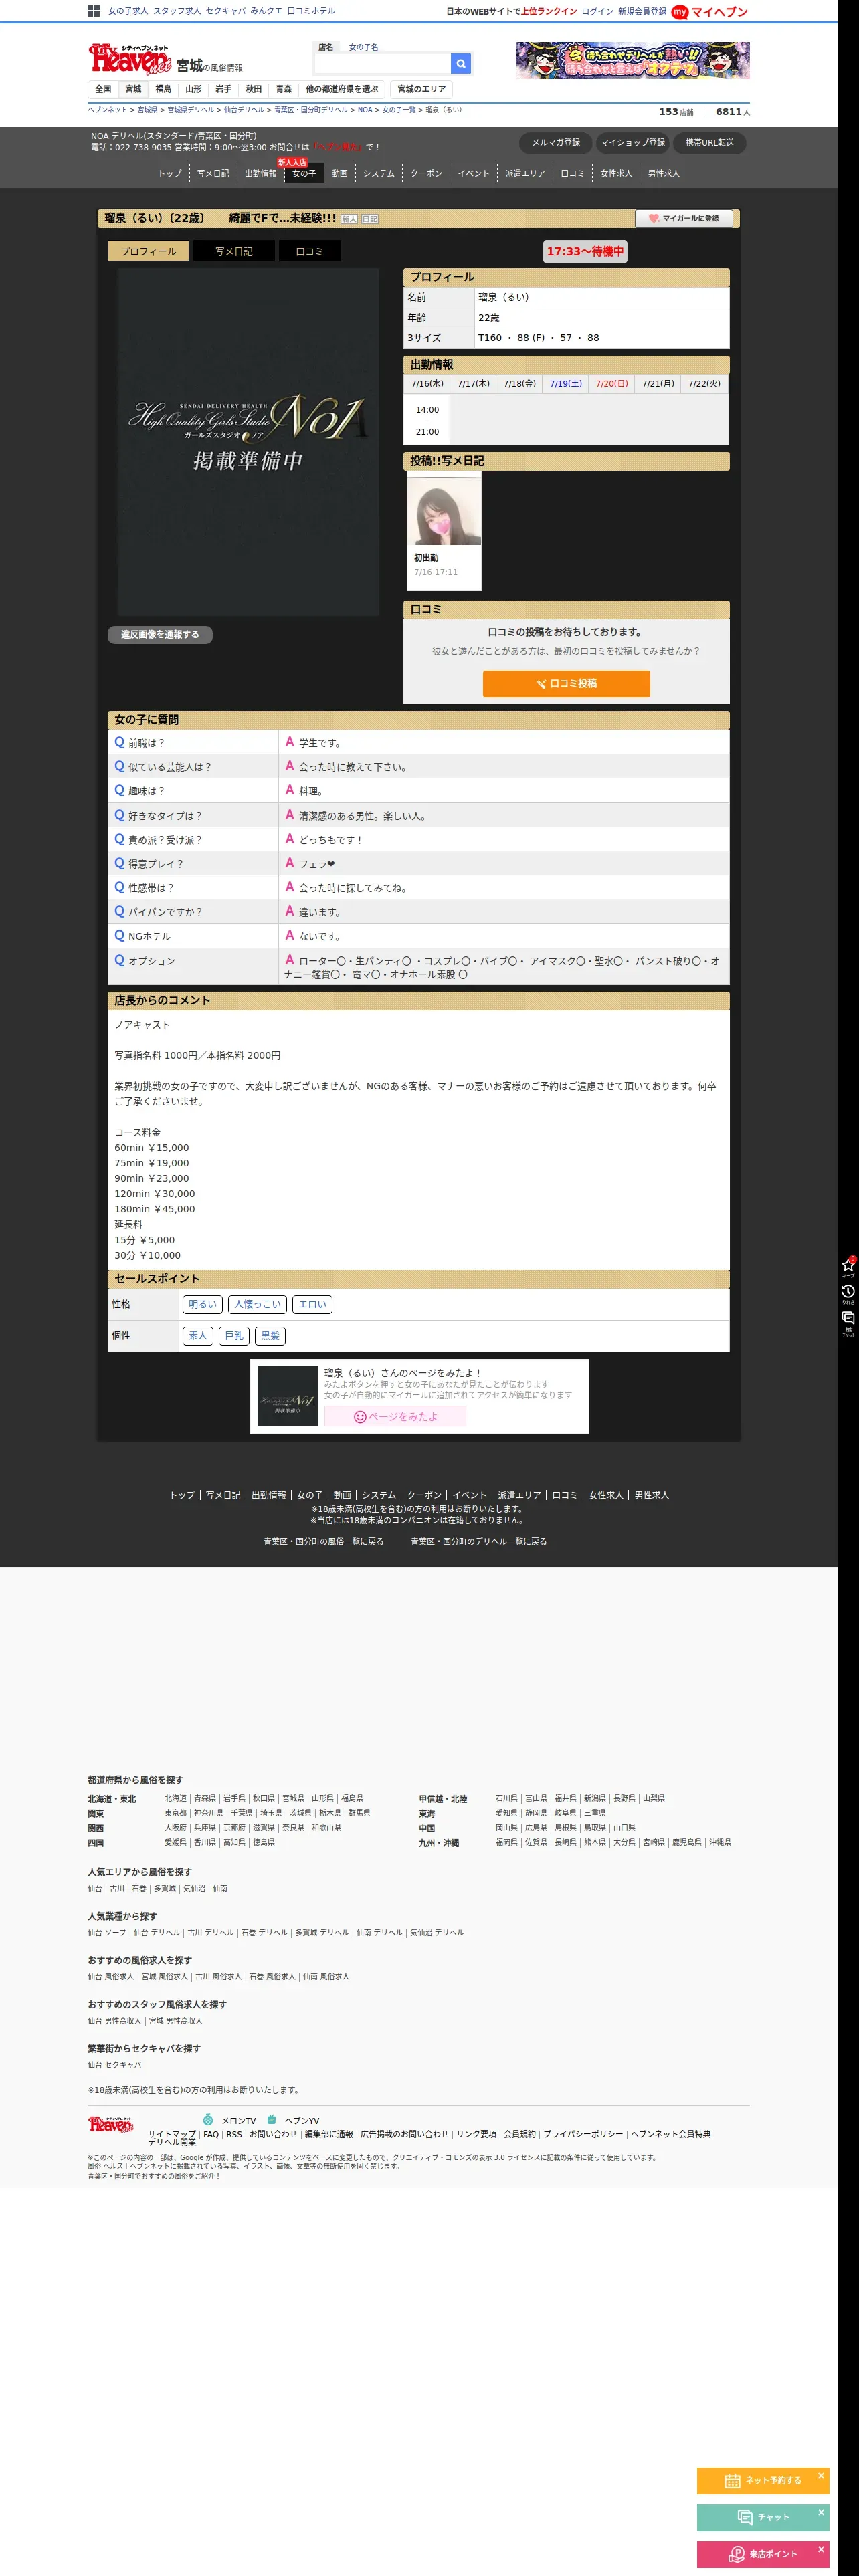Click マイガールに登録 heart button

684,218
